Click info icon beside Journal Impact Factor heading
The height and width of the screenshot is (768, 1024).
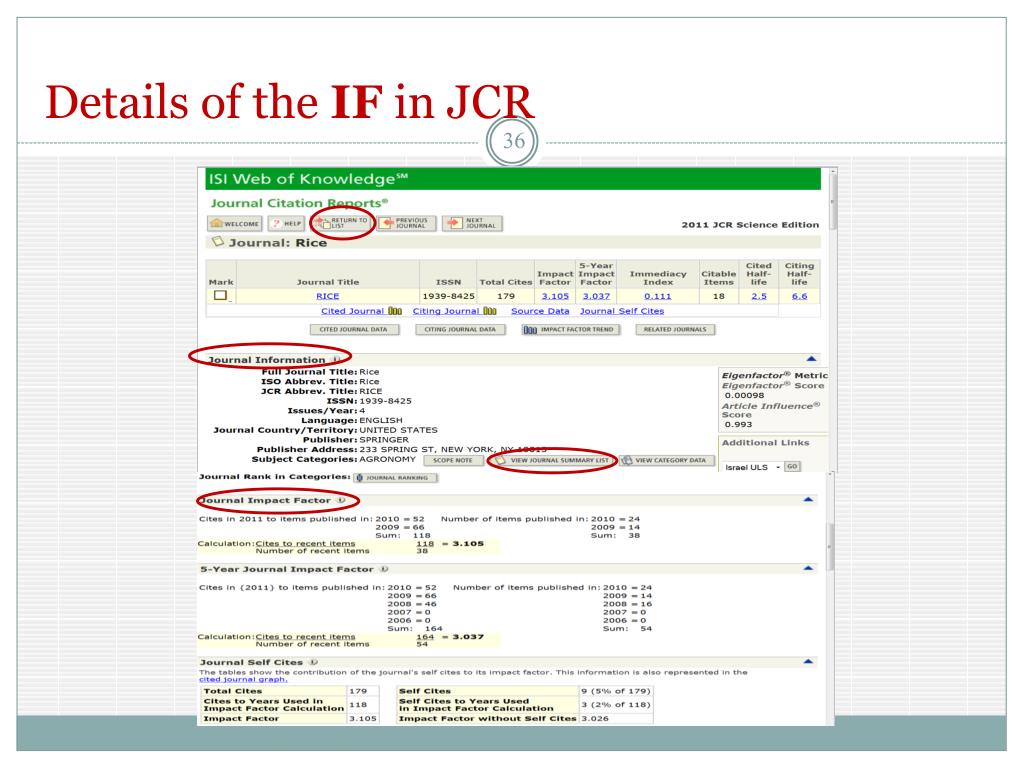[x=341, y=500]
